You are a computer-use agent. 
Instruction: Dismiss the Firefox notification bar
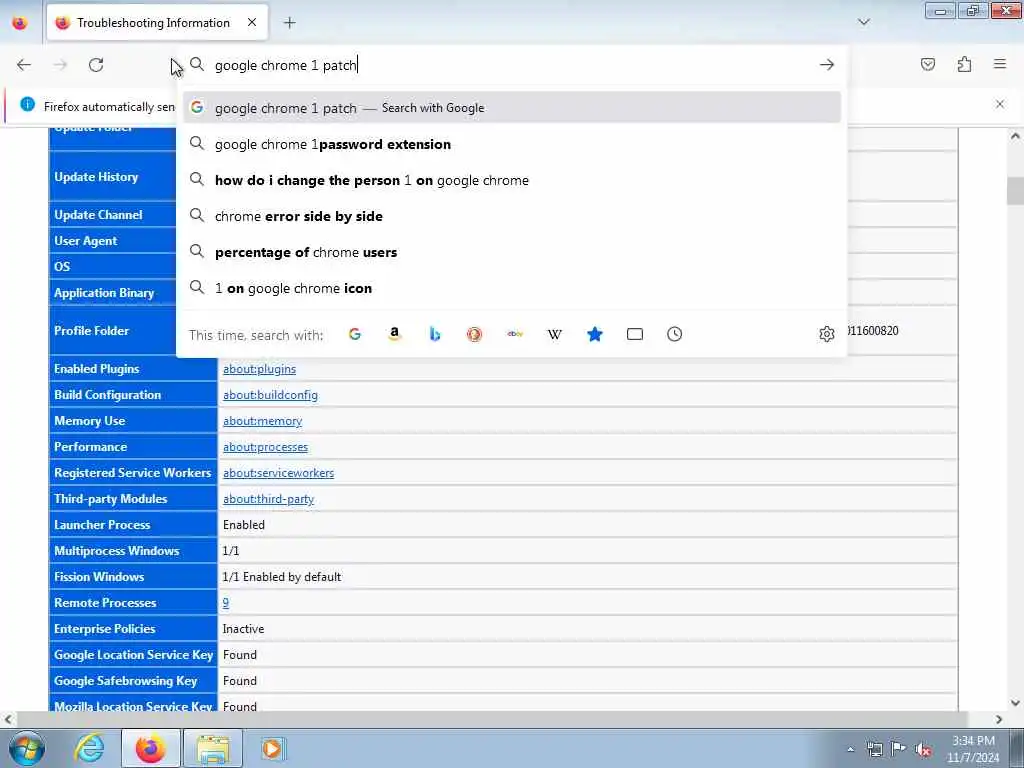click(1000, 104)
